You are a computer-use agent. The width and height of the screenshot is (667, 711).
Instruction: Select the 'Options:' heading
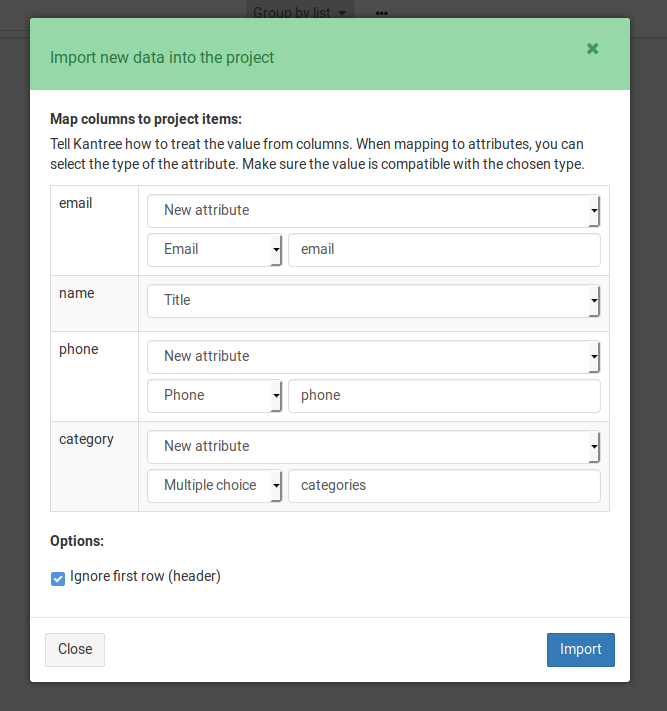pos(77,541)
